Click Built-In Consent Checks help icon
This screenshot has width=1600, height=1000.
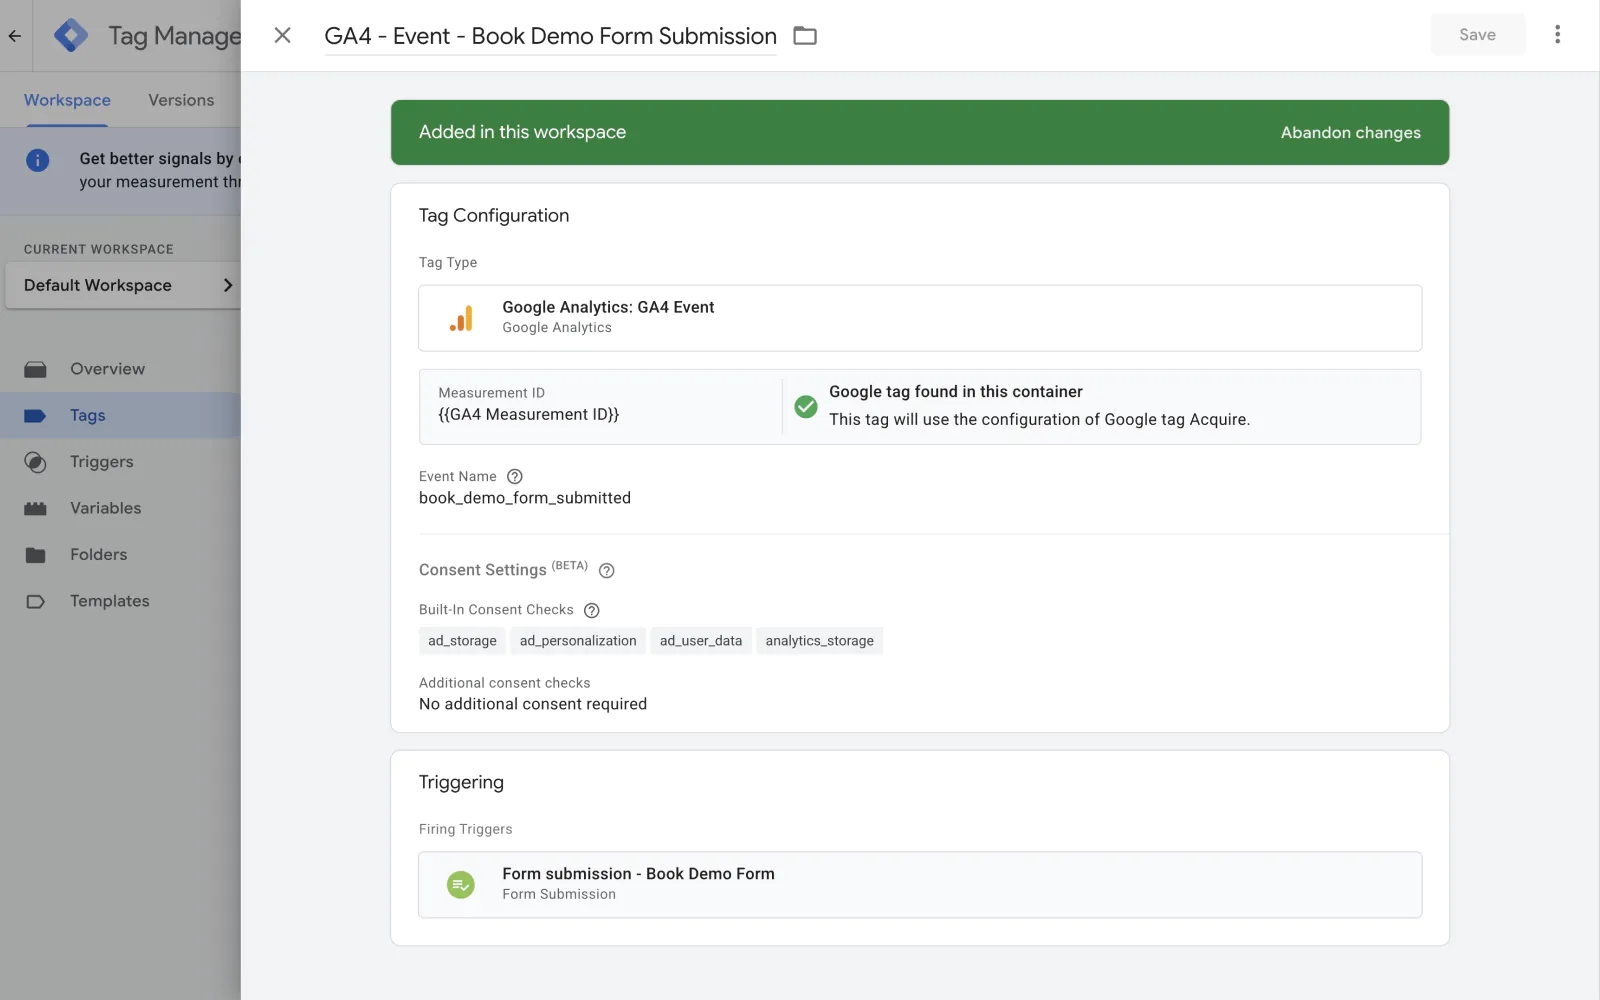coord(592,611)
